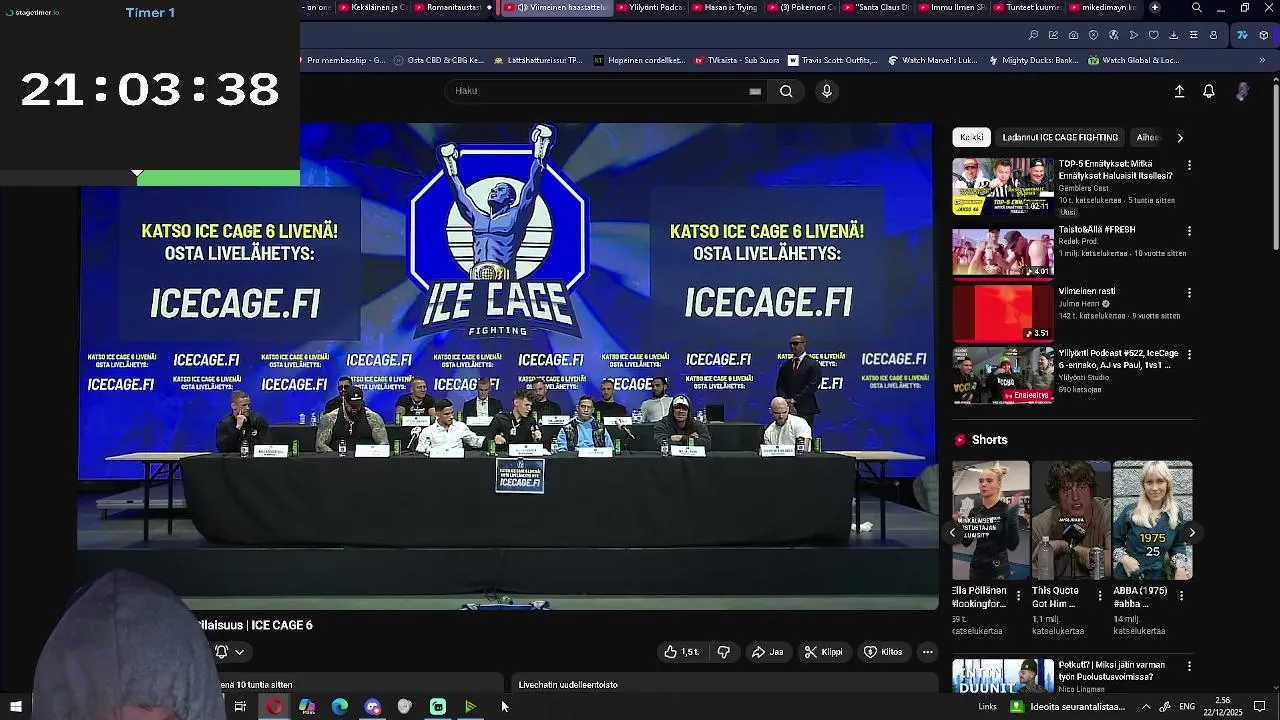Open more actions menu under the video
This screenshot has width=1280, height=720.
tap(928, 652)
